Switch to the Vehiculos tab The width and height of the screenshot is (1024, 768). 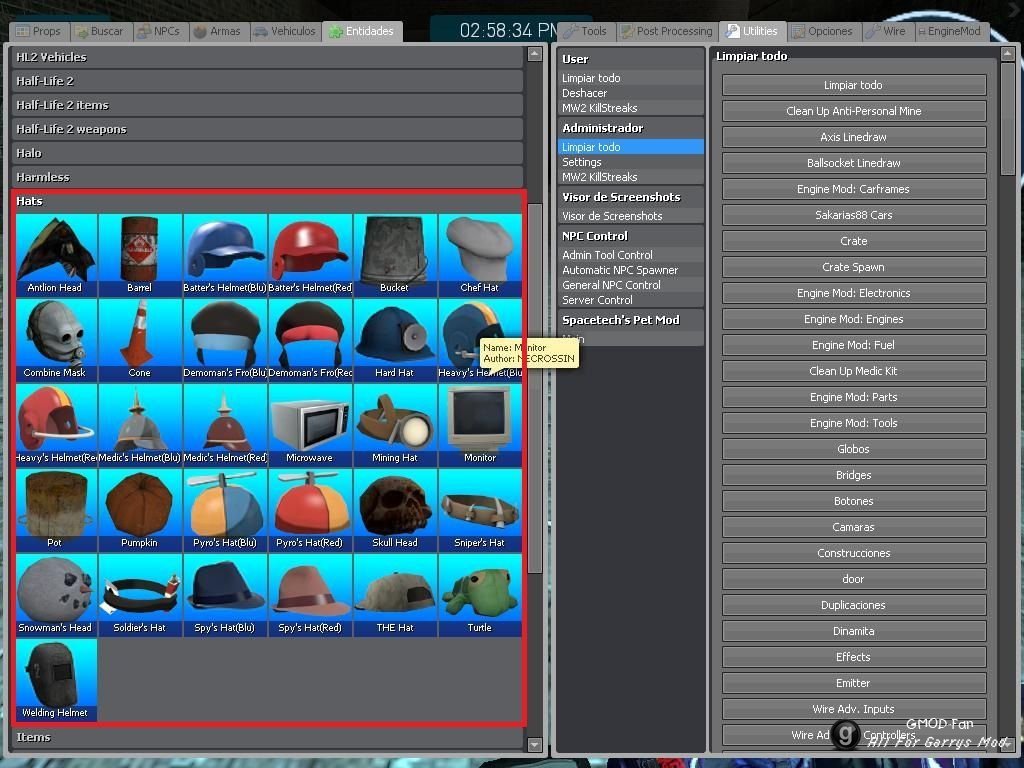[x=285, y=31]
